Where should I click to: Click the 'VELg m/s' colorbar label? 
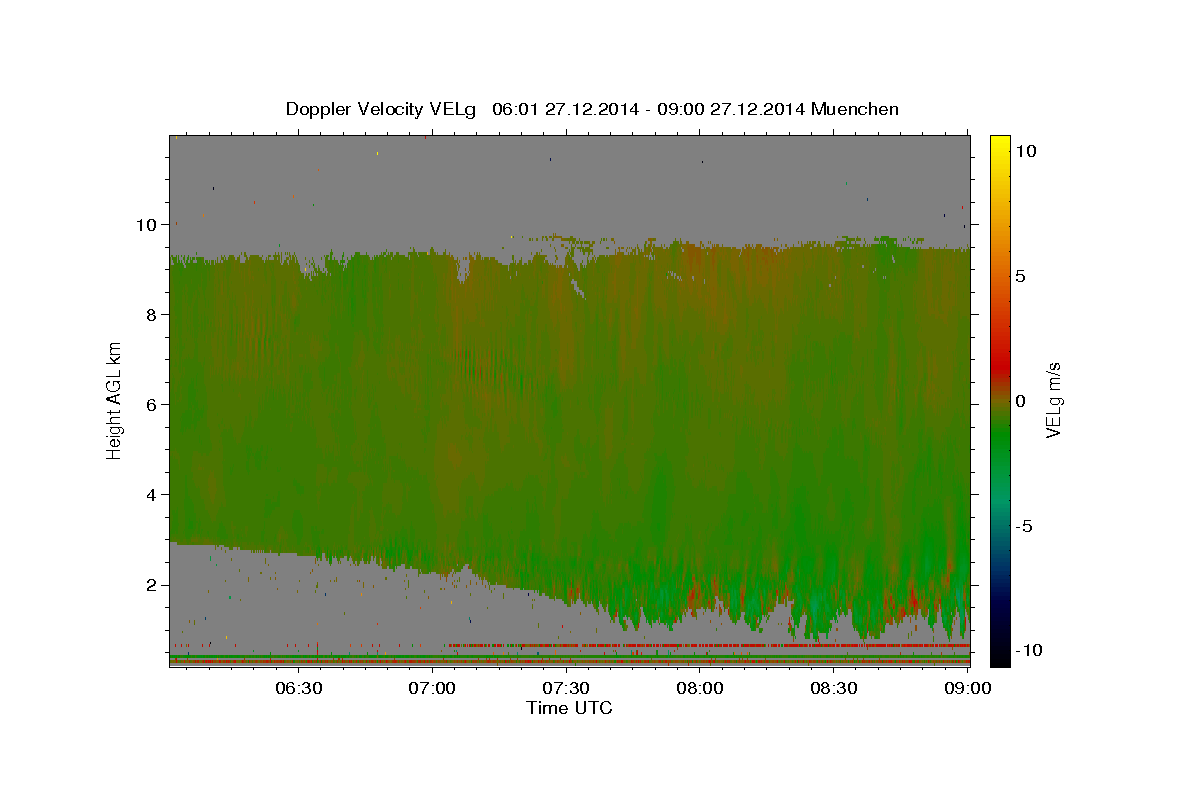click(x=1053, y=399)
